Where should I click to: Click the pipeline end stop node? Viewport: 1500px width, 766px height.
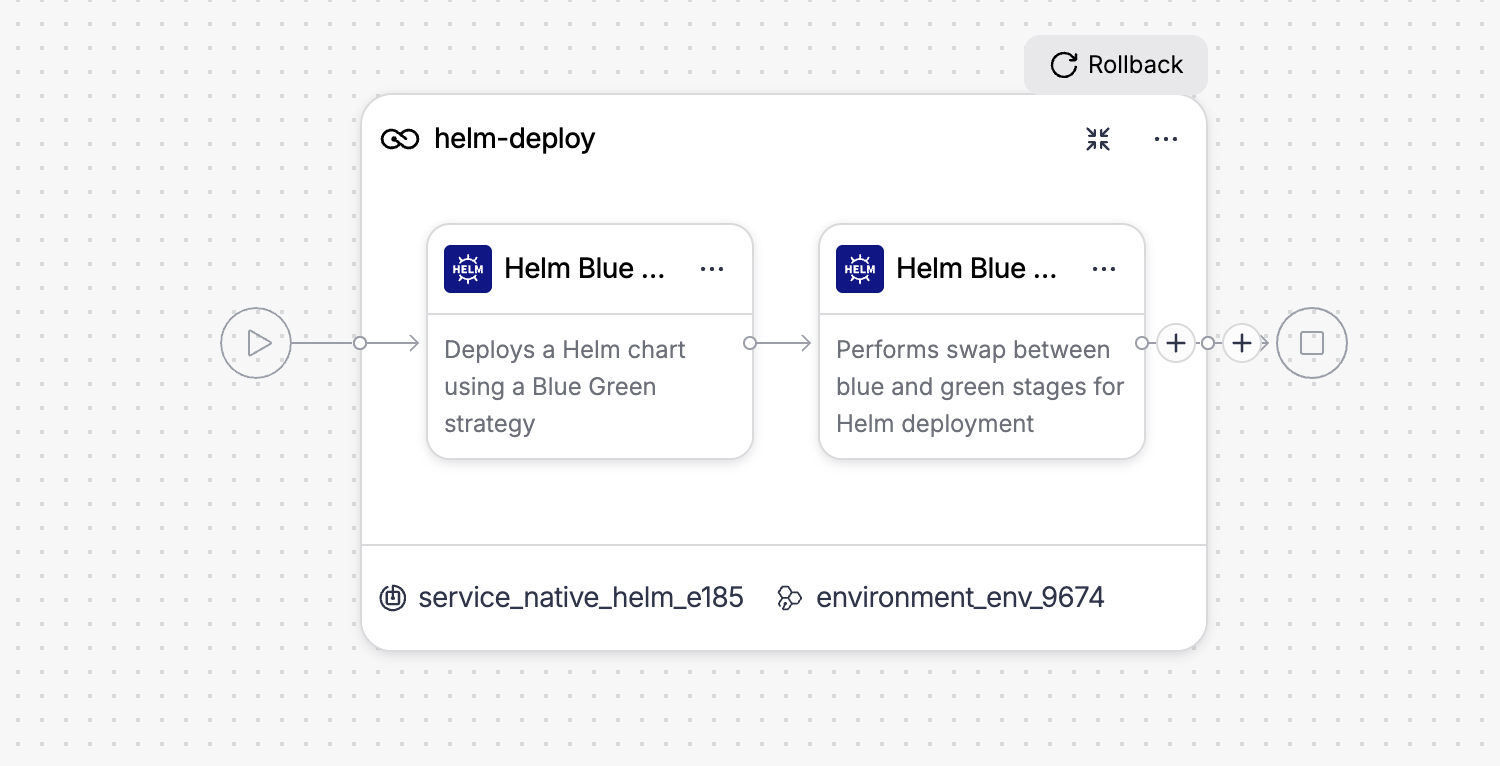pyautogui.click(x=1312, y=343)
